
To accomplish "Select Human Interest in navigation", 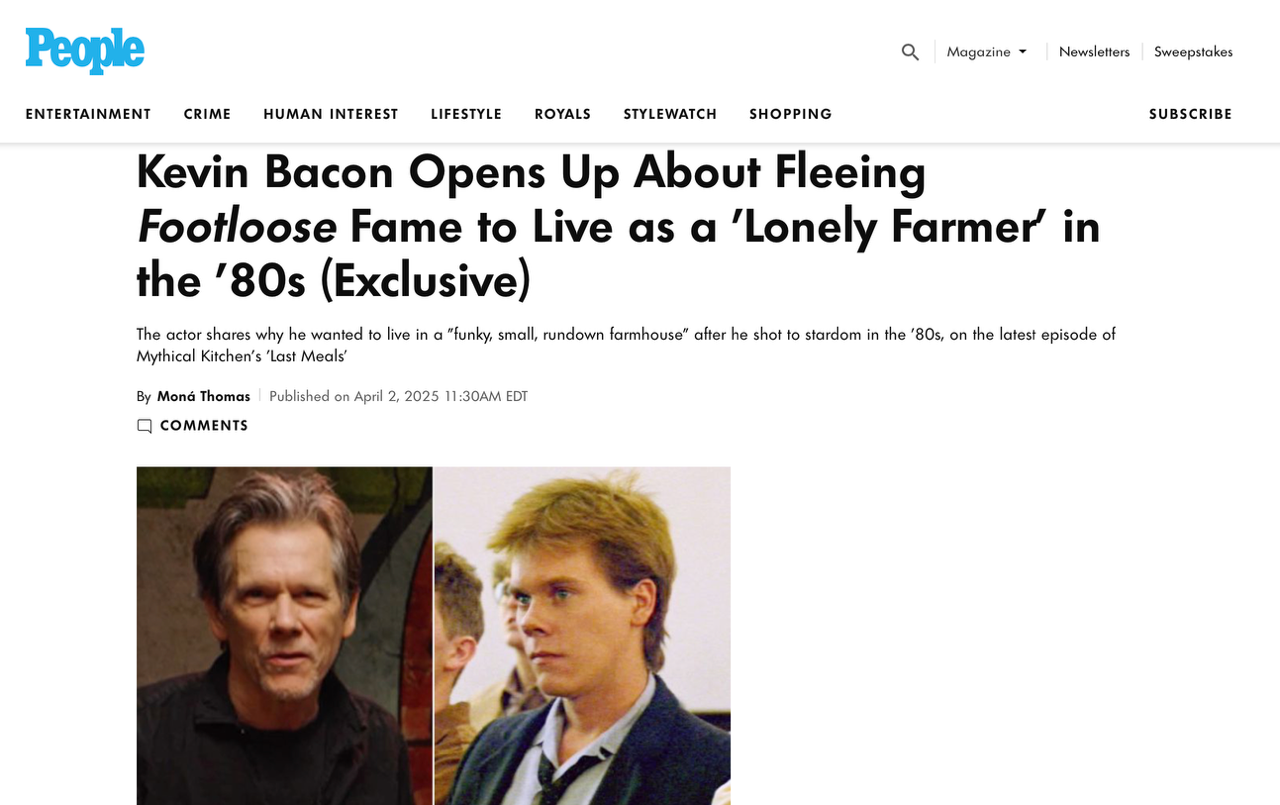I will [331, 114].
